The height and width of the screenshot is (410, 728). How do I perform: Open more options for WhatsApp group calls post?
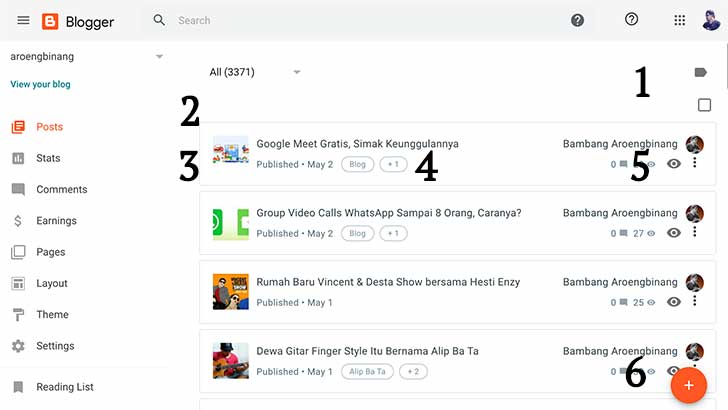pos(695,231)
